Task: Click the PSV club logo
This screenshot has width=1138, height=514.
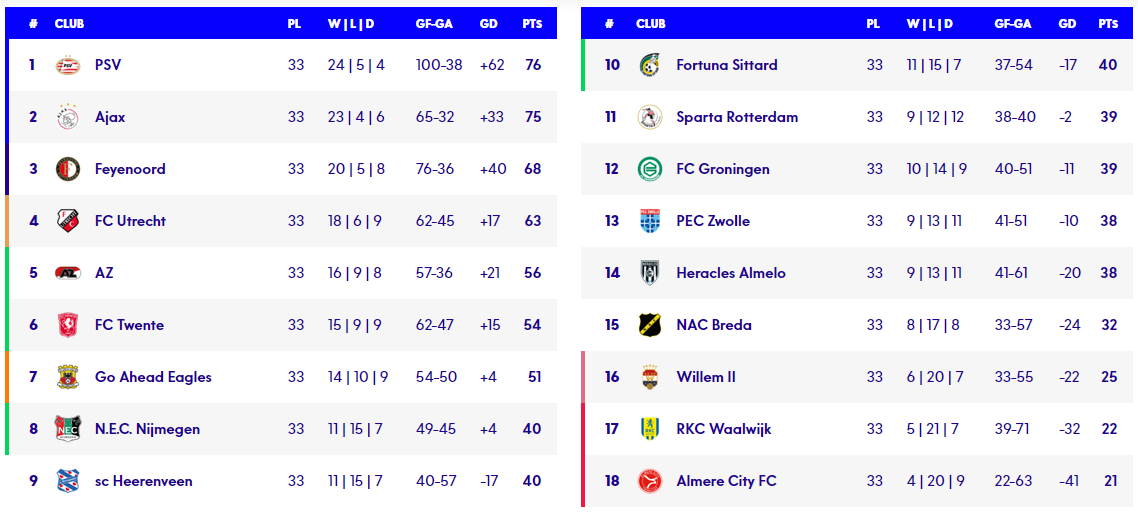Action: pyautogui.click(x=68, y=65)
